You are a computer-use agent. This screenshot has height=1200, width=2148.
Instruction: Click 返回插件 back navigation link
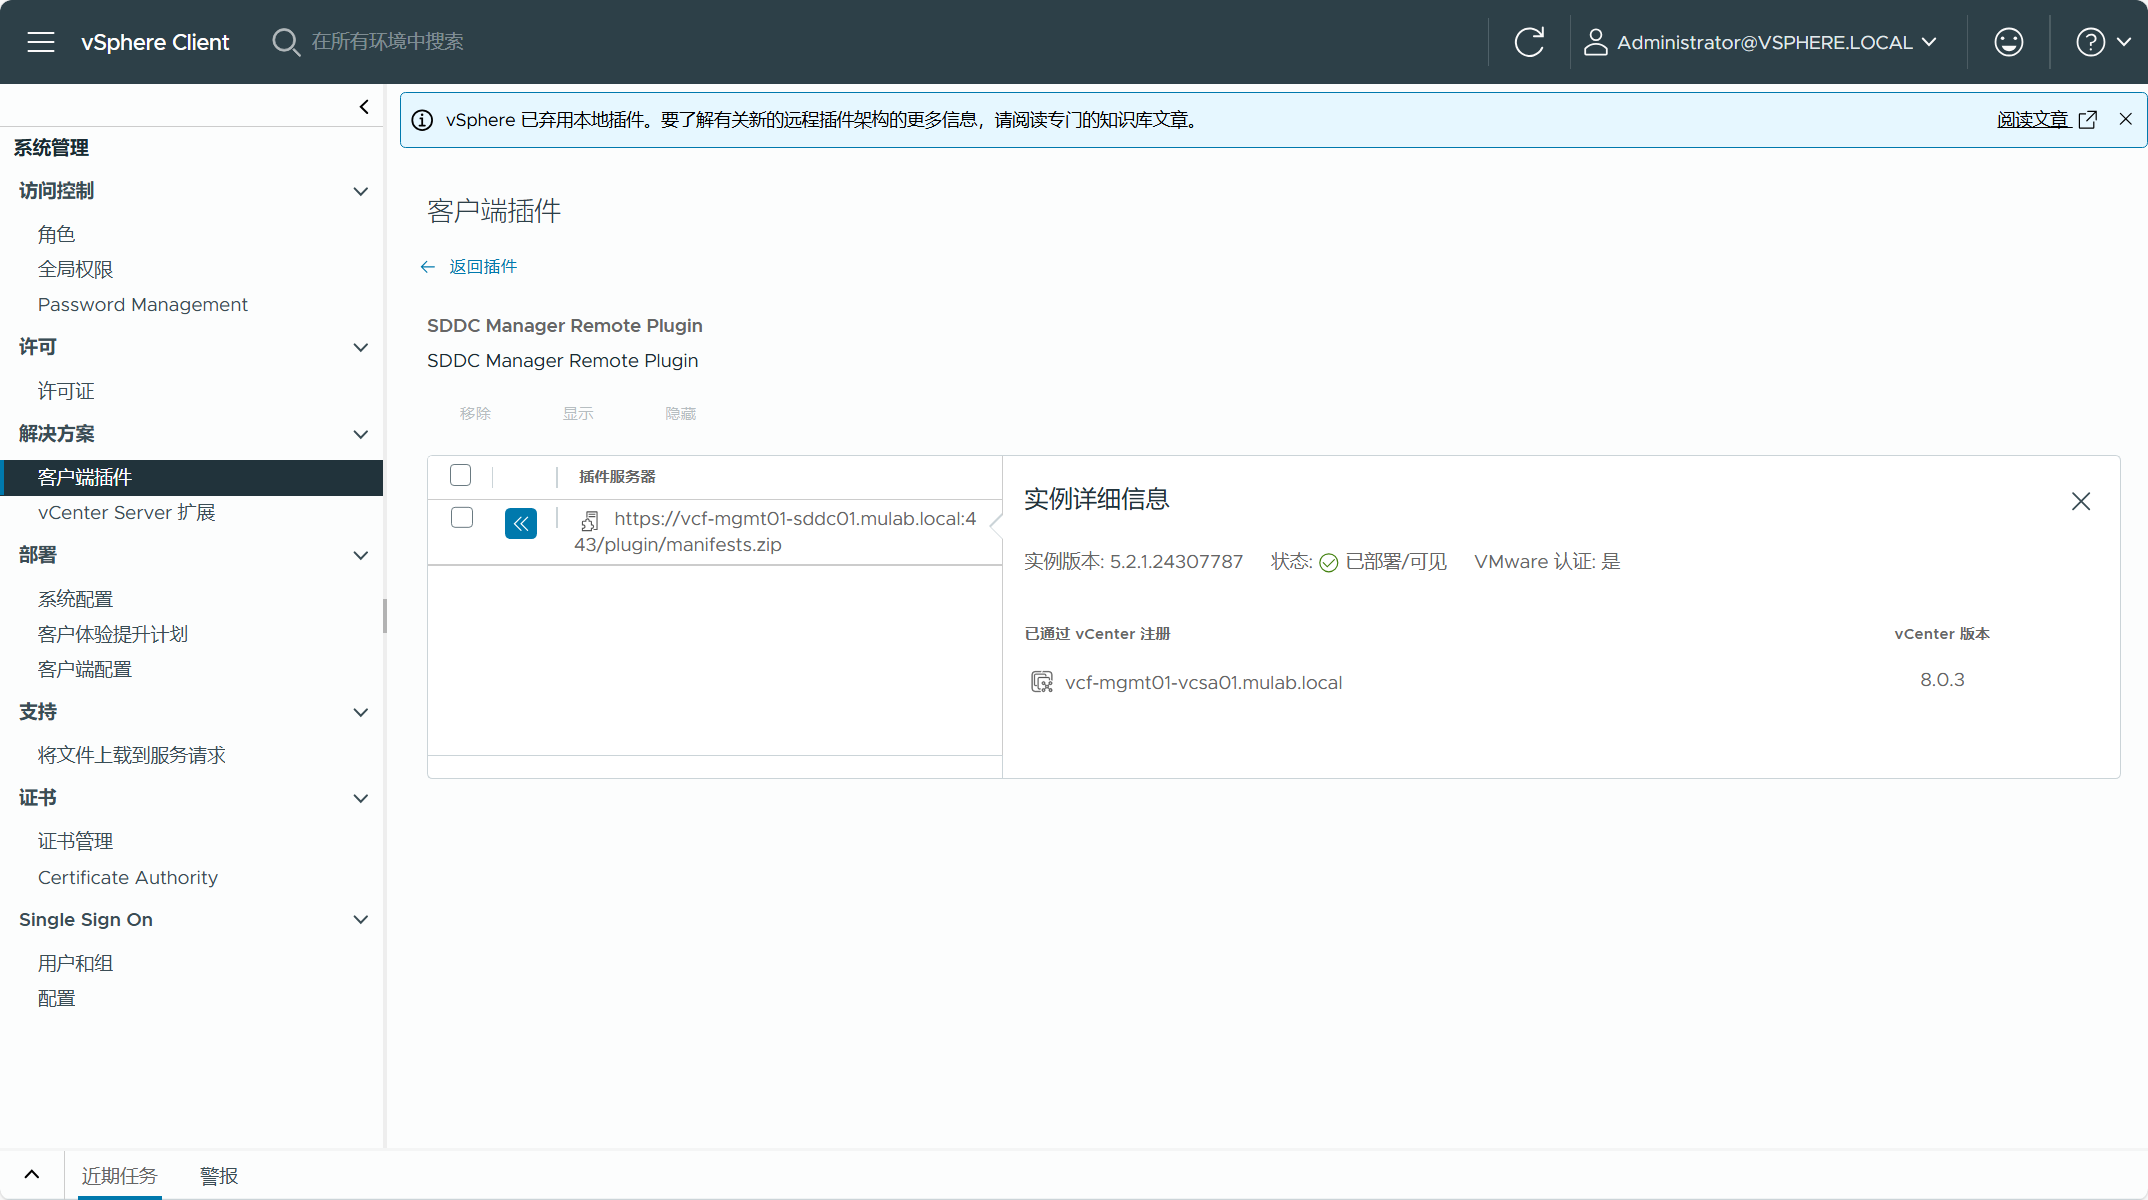pyautogui.click(x=471, y=266)
